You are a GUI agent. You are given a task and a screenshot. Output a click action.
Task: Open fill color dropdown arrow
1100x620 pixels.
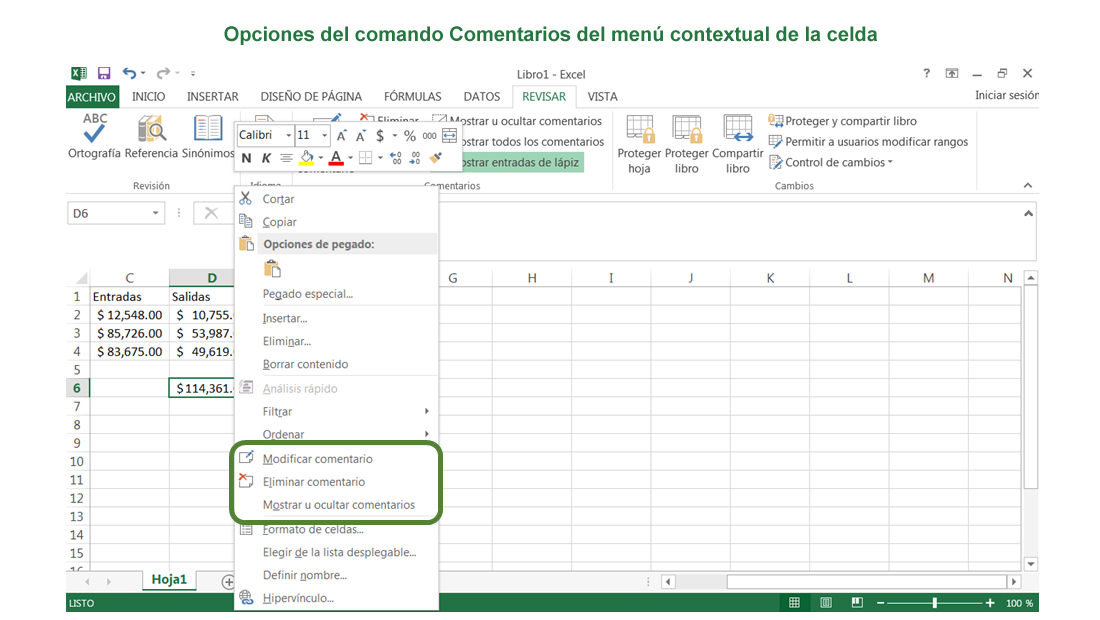point(321,158)
